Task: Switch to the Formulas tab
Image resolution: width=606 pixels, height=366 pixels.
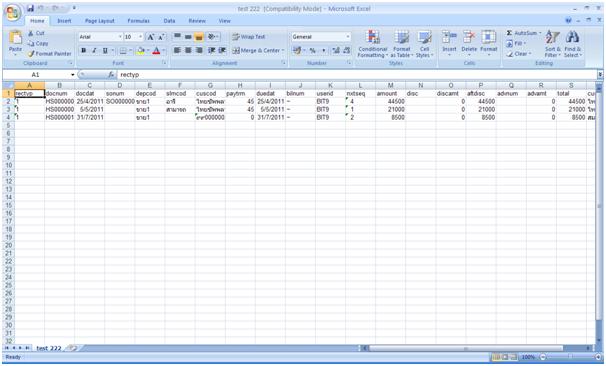Action: pos(138,21)
